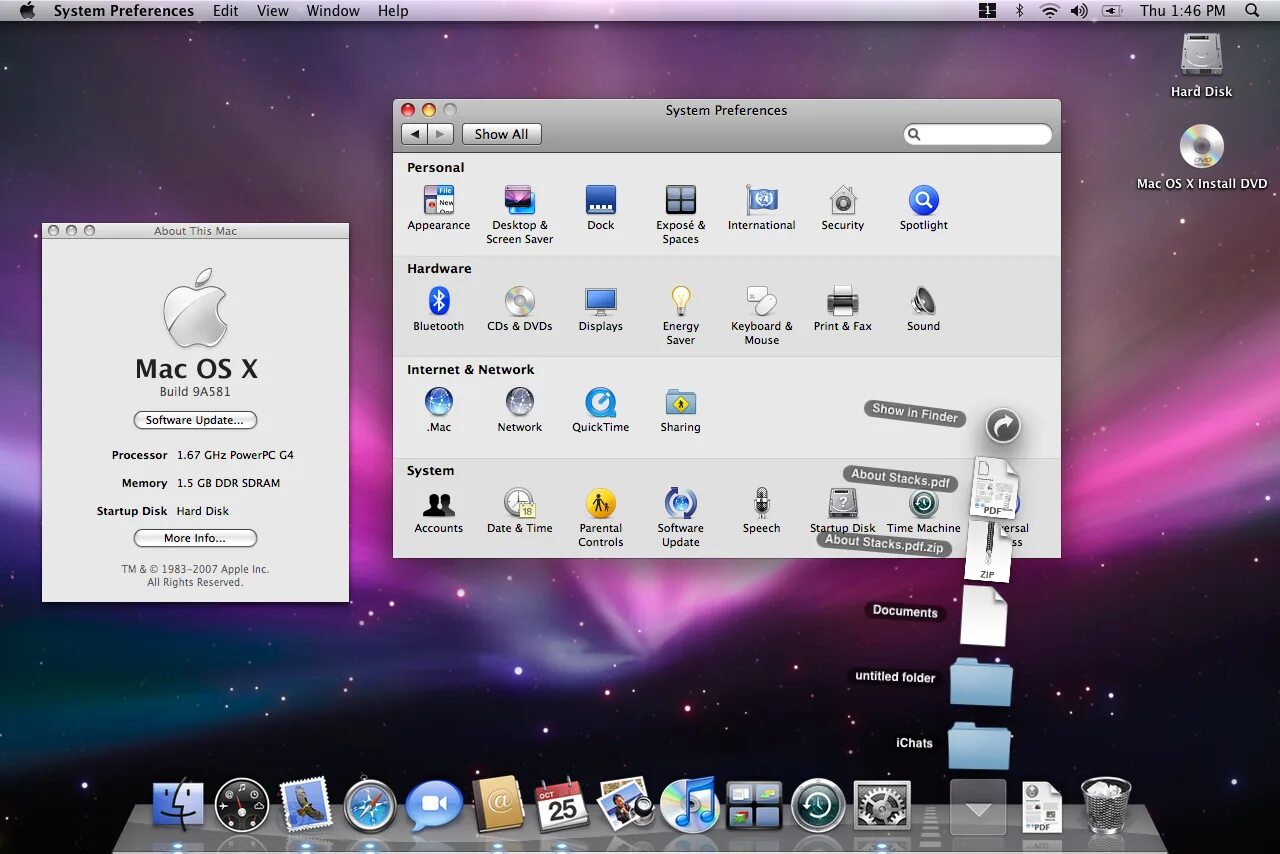Open the Bluetooth menu bar icon
Screen dimensions: 1280x854
1019,11
